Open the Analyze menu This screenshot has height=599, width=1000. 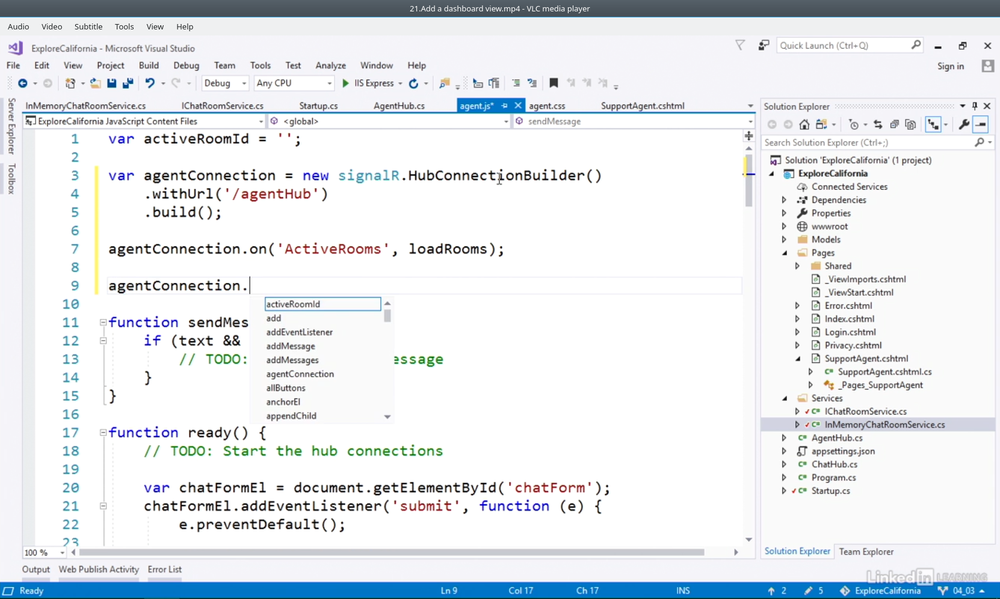[x=330, y=65]
